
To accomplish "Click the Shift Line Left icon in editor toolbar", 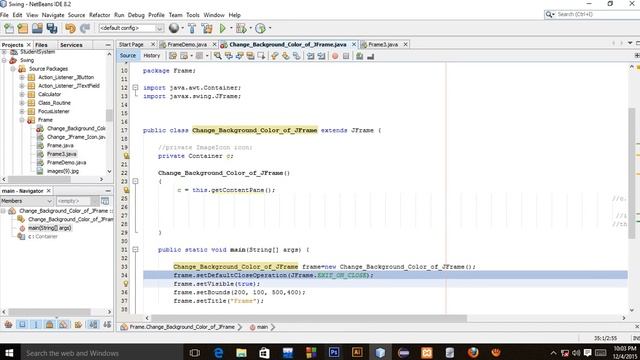I will coord(311,56).
